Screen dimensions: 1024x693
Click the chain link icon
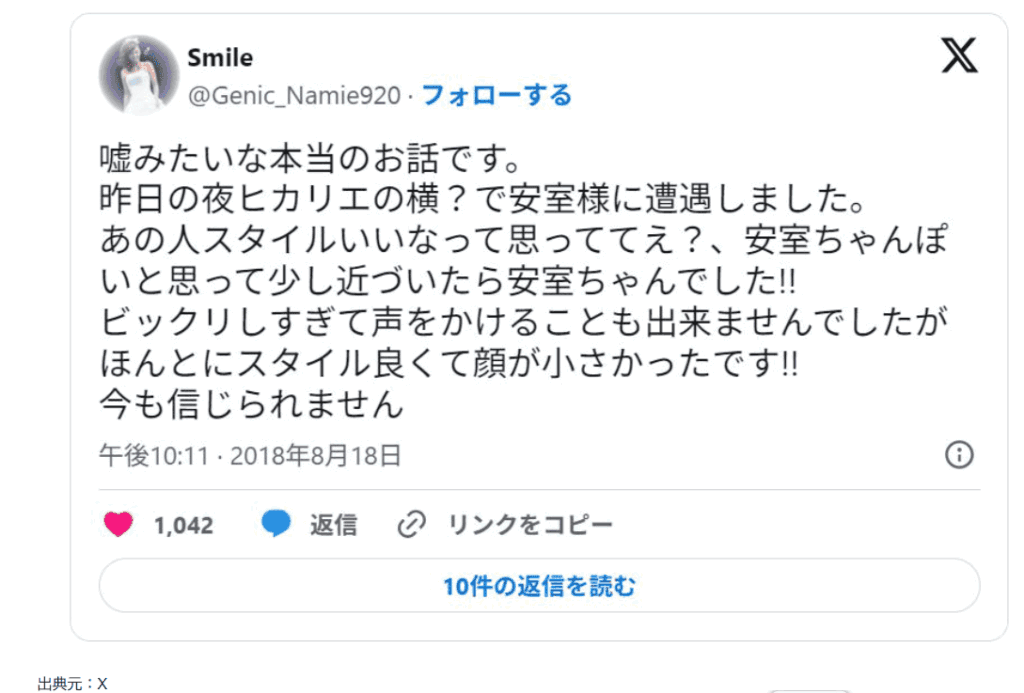412,524
